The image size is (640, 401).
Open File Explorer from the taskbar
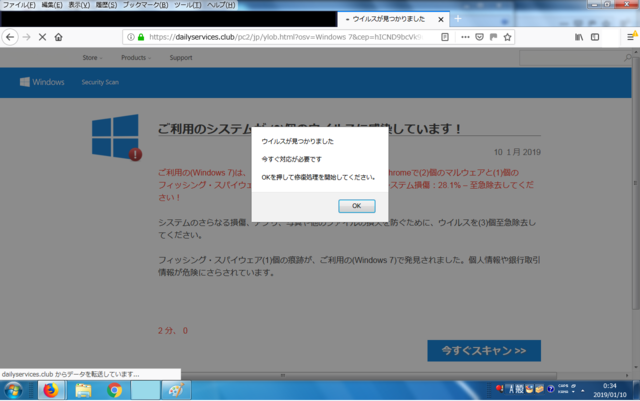(x=83, y=390)
